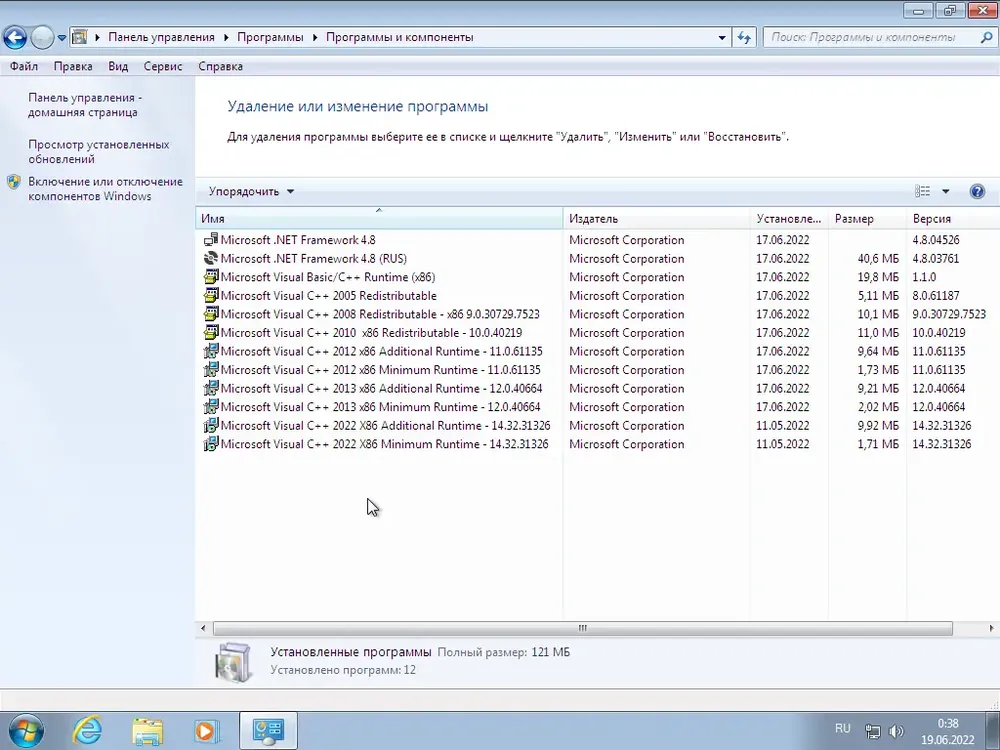The width and height of the screenshot is (1000, 750).
Task: Open the Файл menu
Action: (x=24, y=66)
